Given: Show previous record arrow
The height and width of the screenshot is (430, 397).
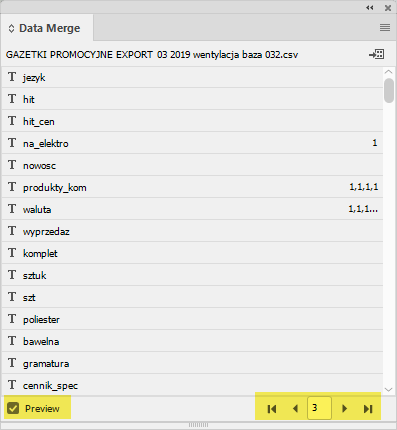Looking at the screenshot, I should tap(295, 408).
